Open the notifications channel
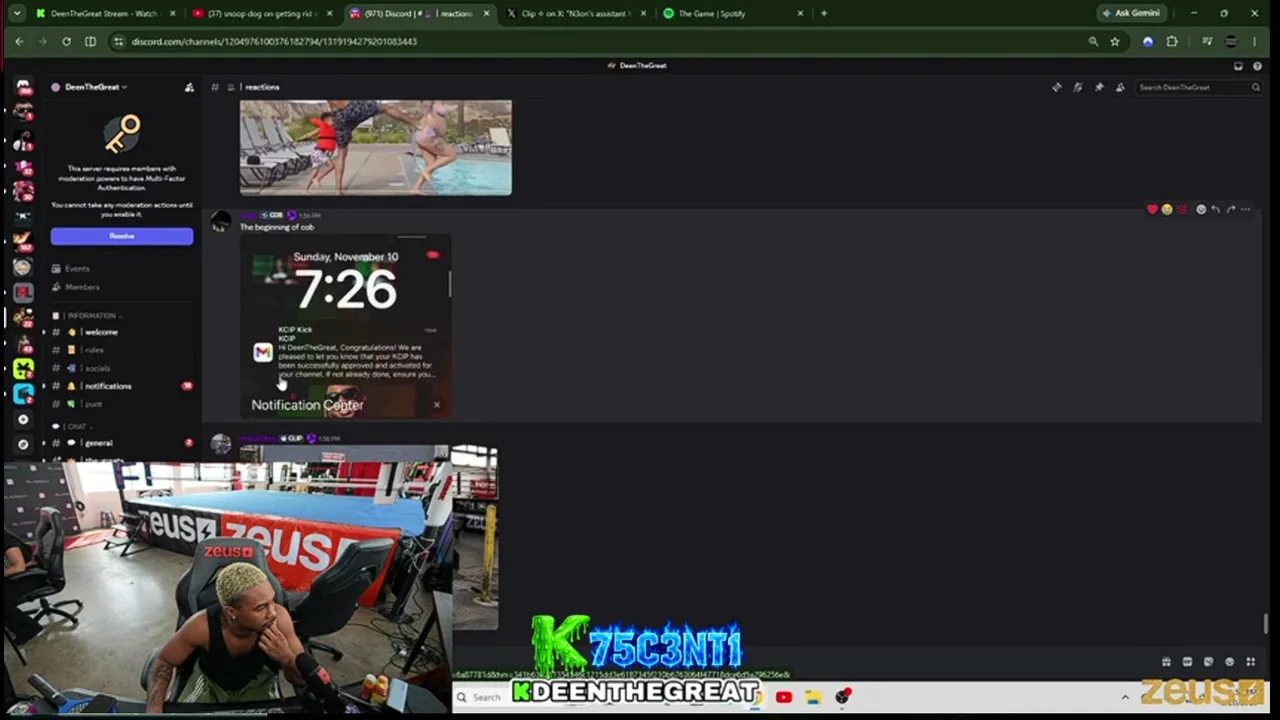Image resolution: width=1280 pixels, height=720 pixels. click(x=107, y=386)
